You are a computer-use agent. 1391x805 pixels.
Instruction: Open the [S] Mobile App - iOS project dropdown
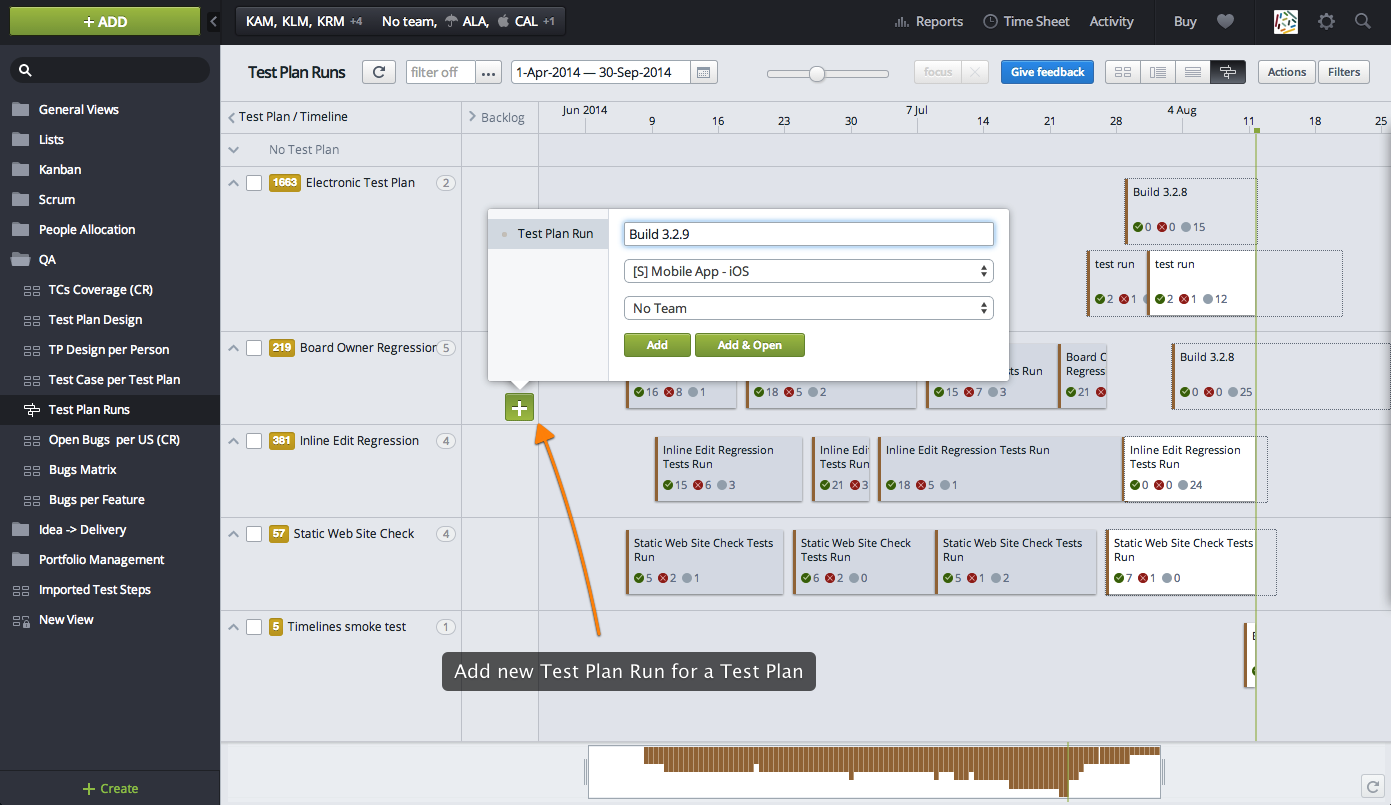pyautogui.click(x=808, y=270)
